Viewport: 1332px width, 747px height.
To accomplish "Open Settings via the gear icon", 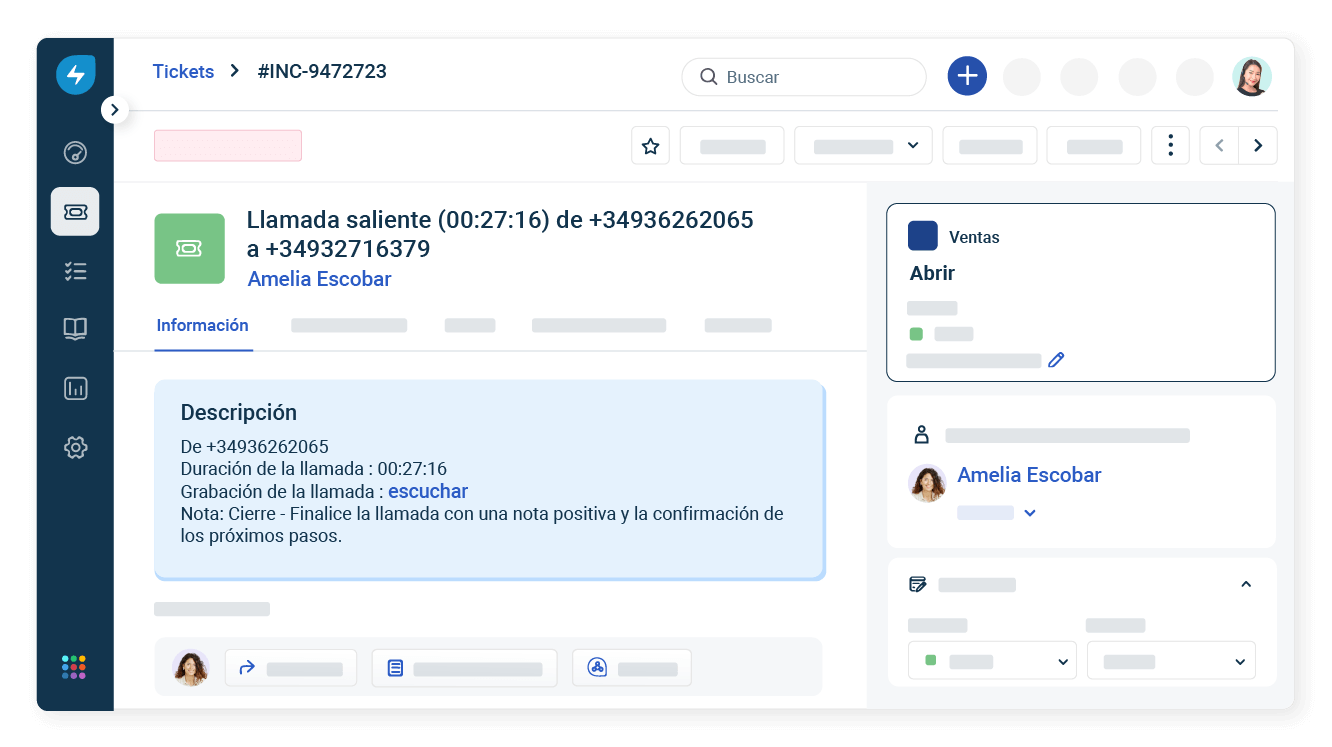I will (75, 447).
